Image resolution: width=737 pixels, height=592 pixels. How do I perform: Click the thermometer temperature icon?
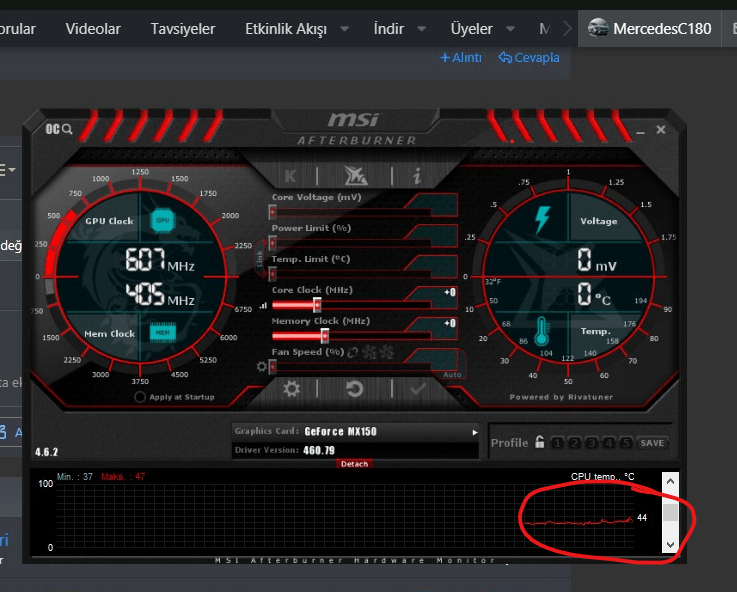pos(541,331)
